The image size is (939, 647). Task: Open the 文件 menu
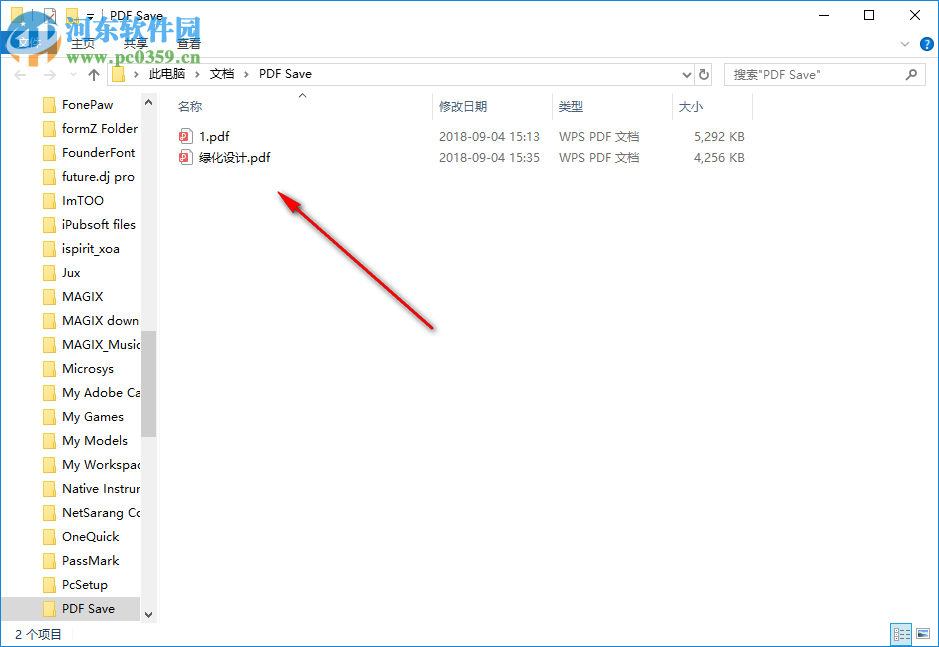click(28, 43)
